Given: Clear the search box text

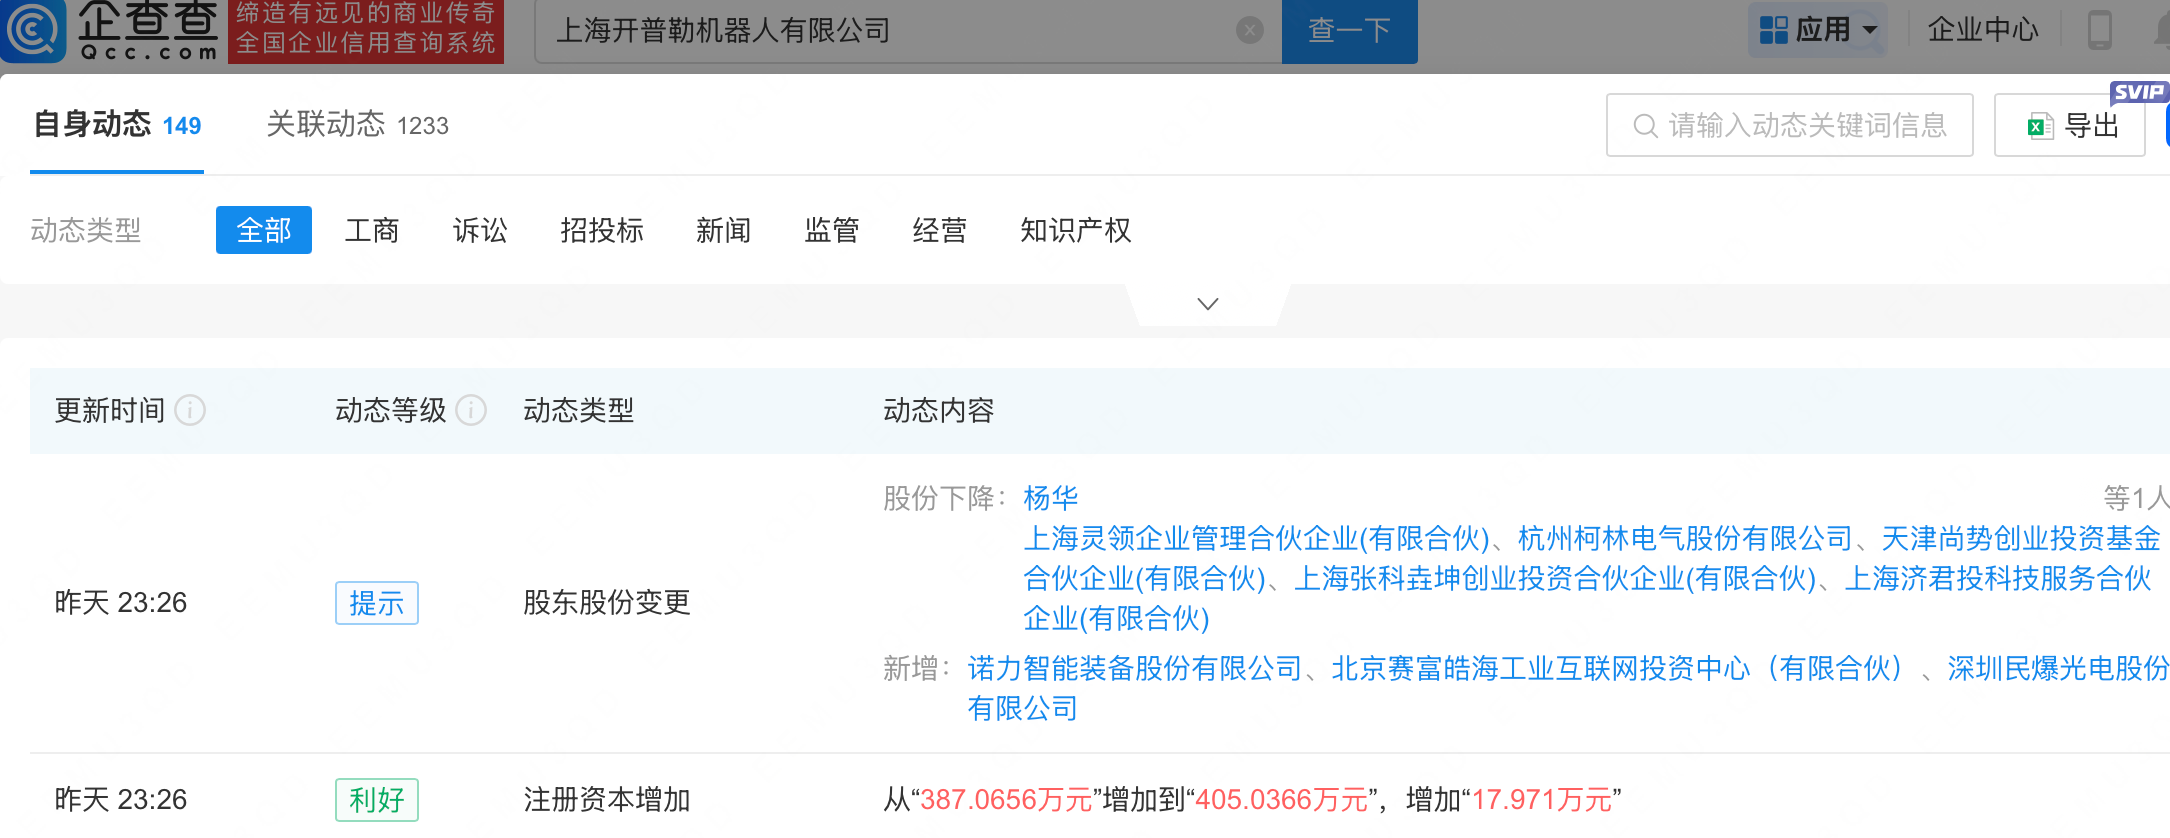Looking at the screenshot, I should [1249, 31].
